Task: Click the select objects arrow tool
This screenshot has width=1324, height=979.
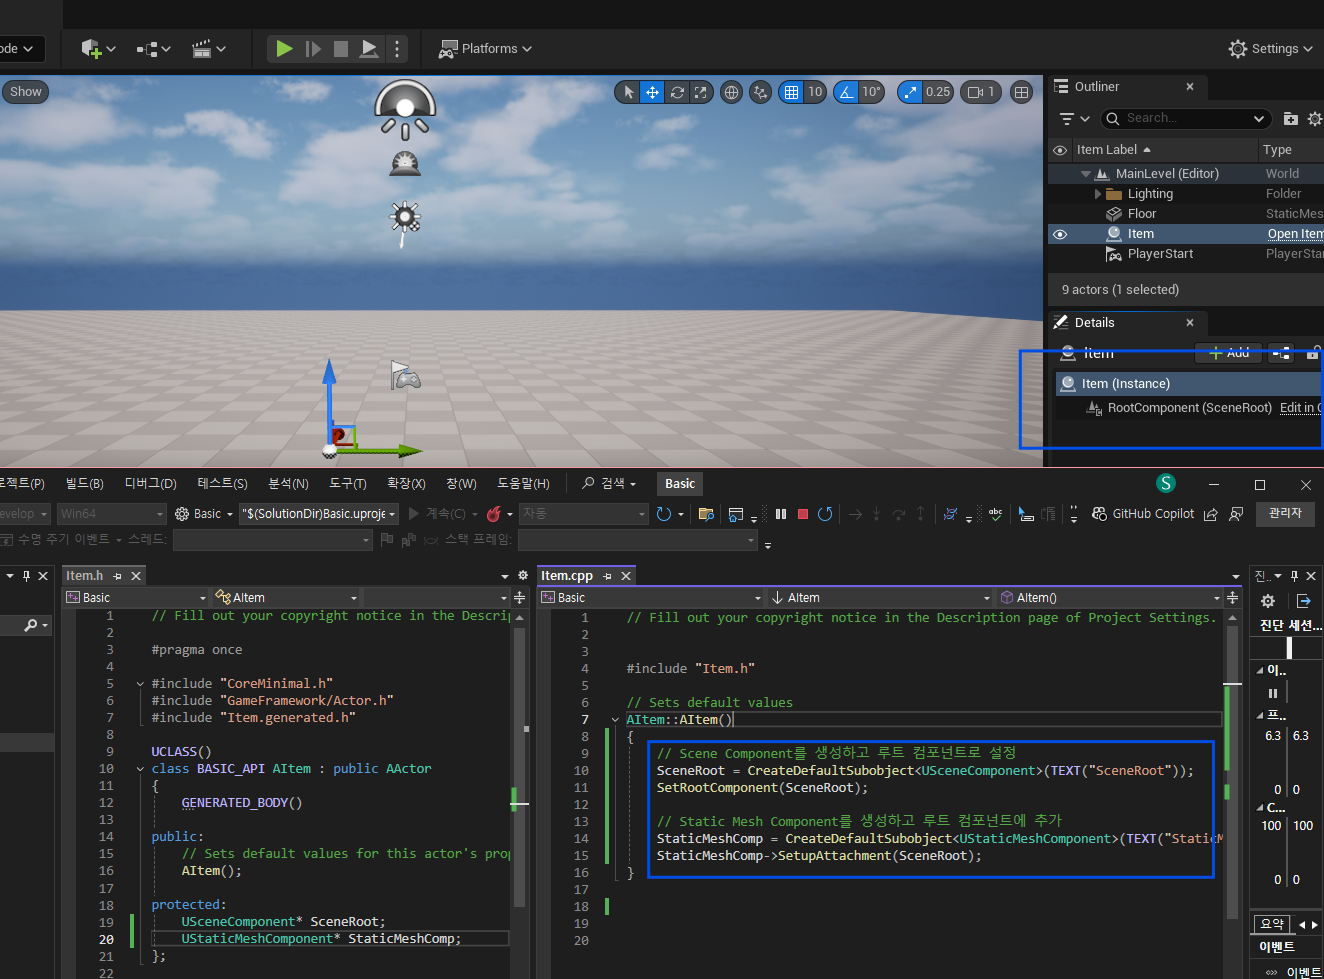Action: [628, 92]
